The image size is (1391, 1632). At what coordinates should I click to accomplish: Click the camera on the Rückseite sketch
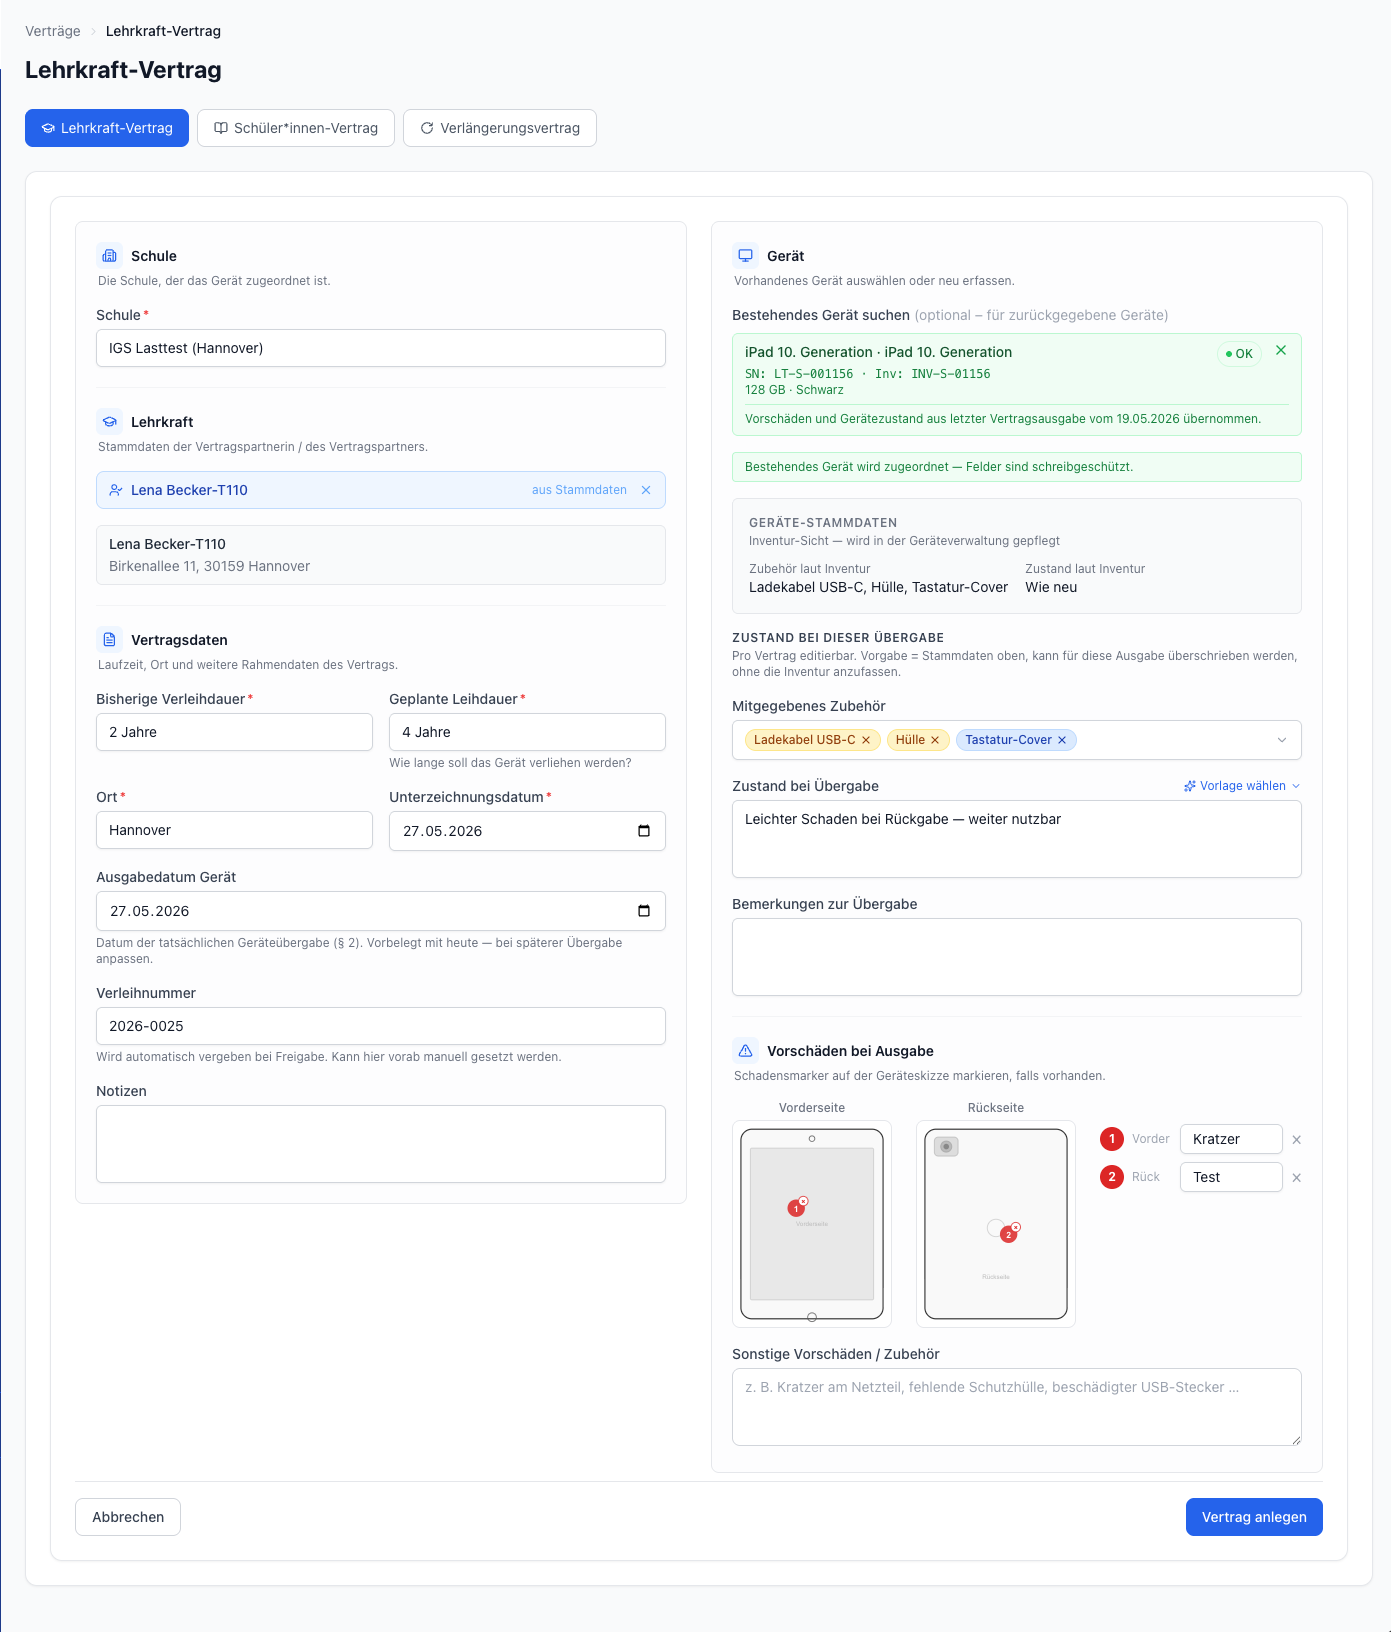click(x=946, y=1146)
